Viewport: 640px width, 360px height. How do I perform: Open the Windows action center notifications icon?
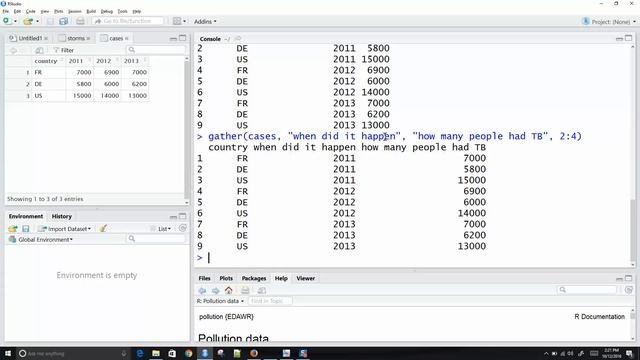click(629, 353)
